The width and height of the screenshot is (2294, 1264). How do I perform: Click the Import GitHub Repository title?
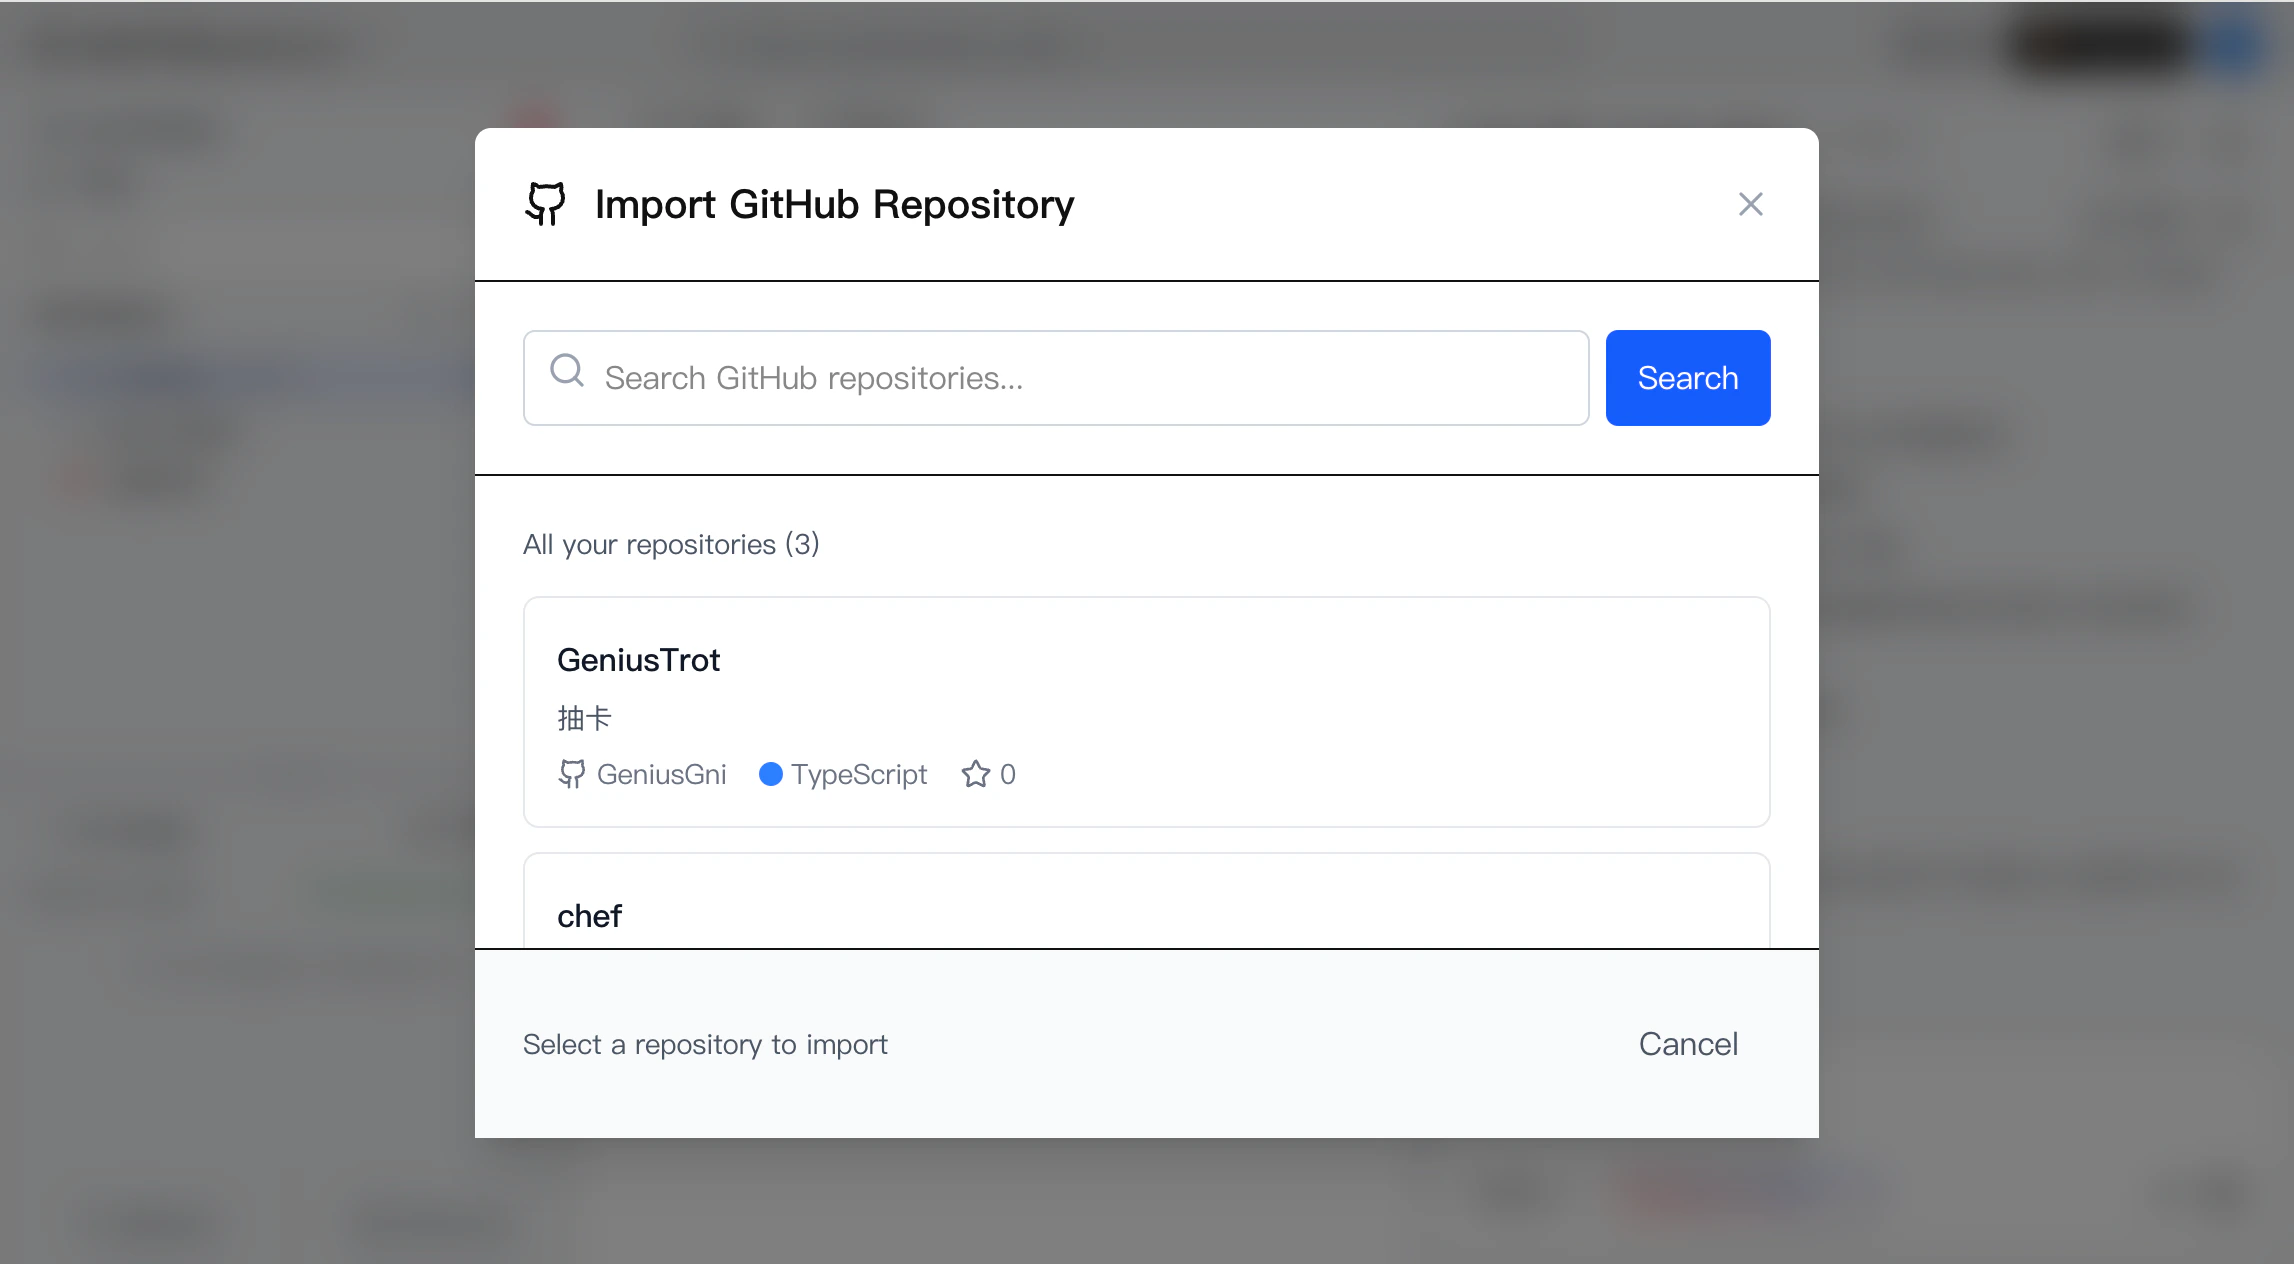[834, 204]
